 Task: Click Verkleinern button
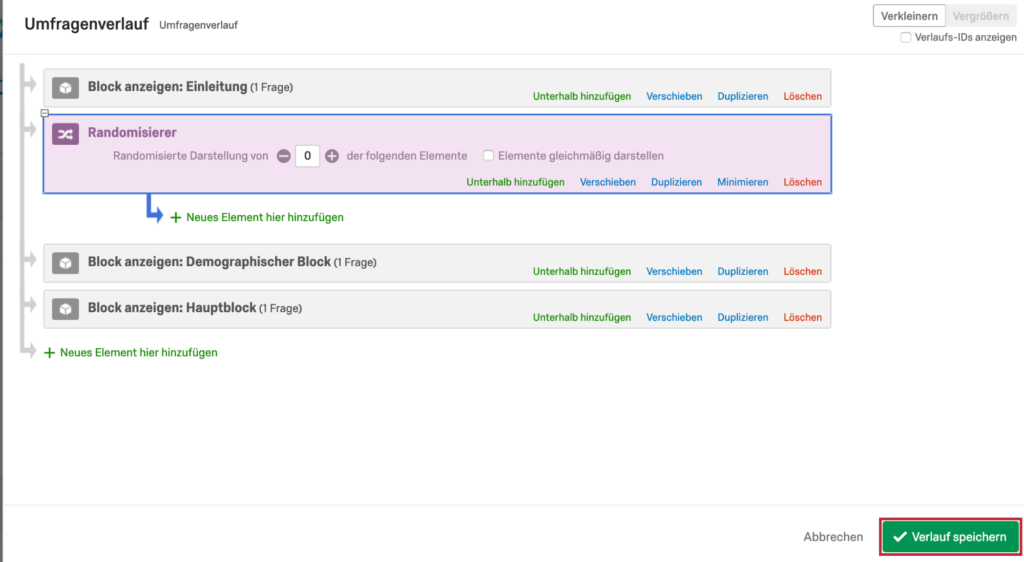tap(909, 16)
